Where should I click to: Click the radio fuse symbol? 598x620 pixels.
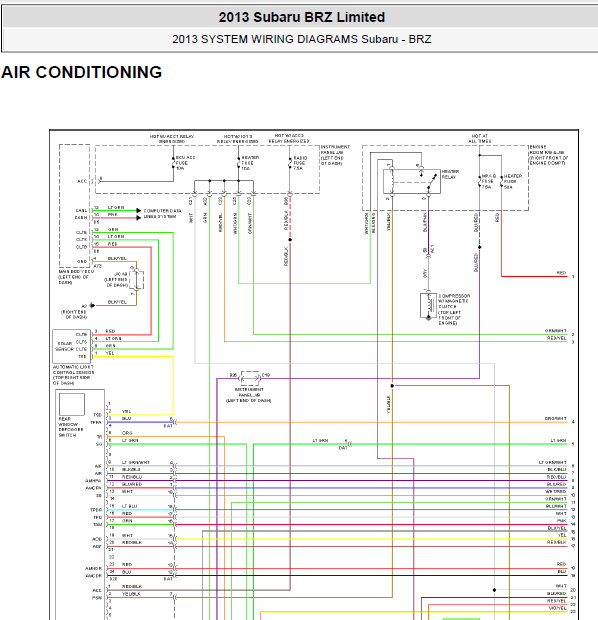290,163
